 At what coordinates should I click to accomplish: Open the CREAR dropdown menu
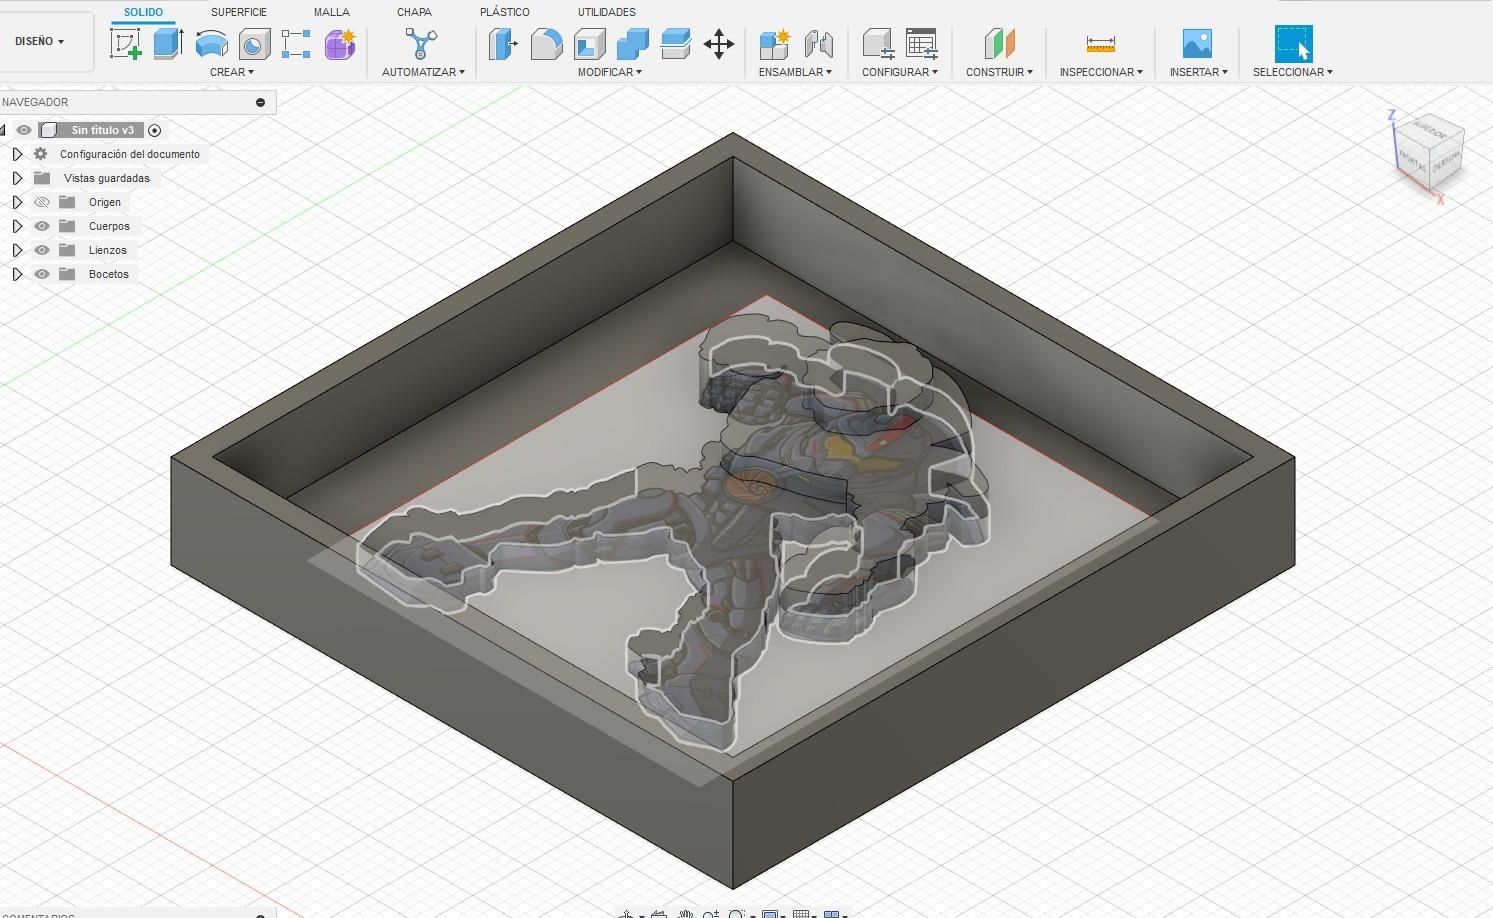coord(231,71)
